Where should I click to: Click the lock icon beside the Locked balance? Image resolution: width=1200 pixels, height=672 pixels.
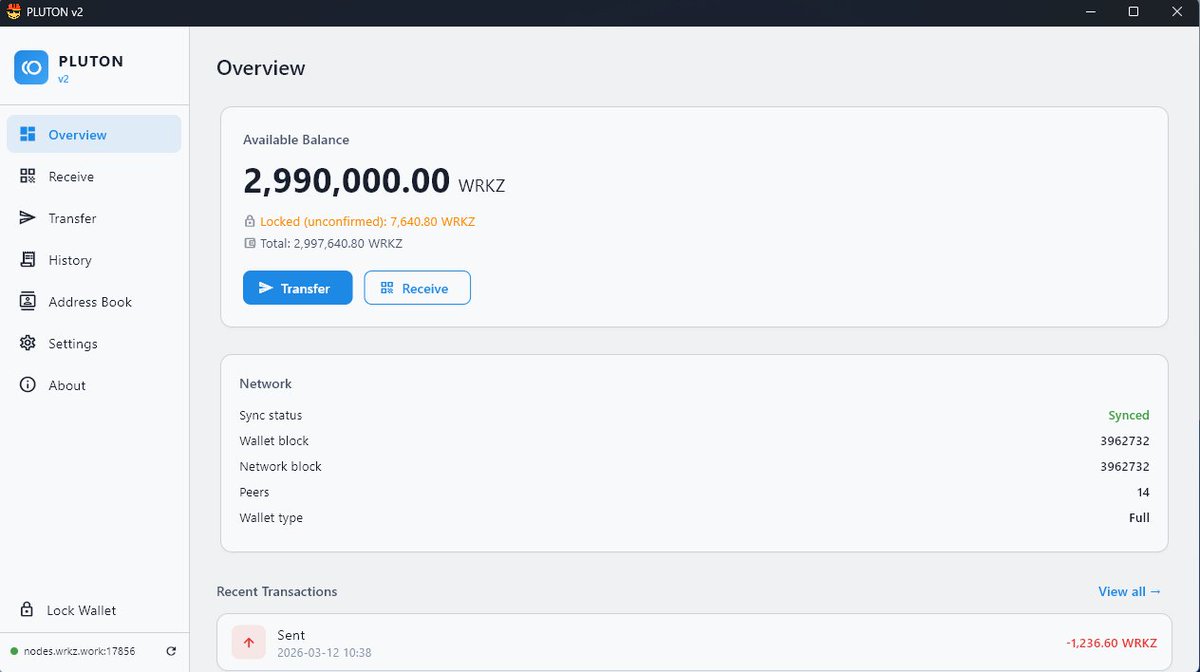[248, 221]
